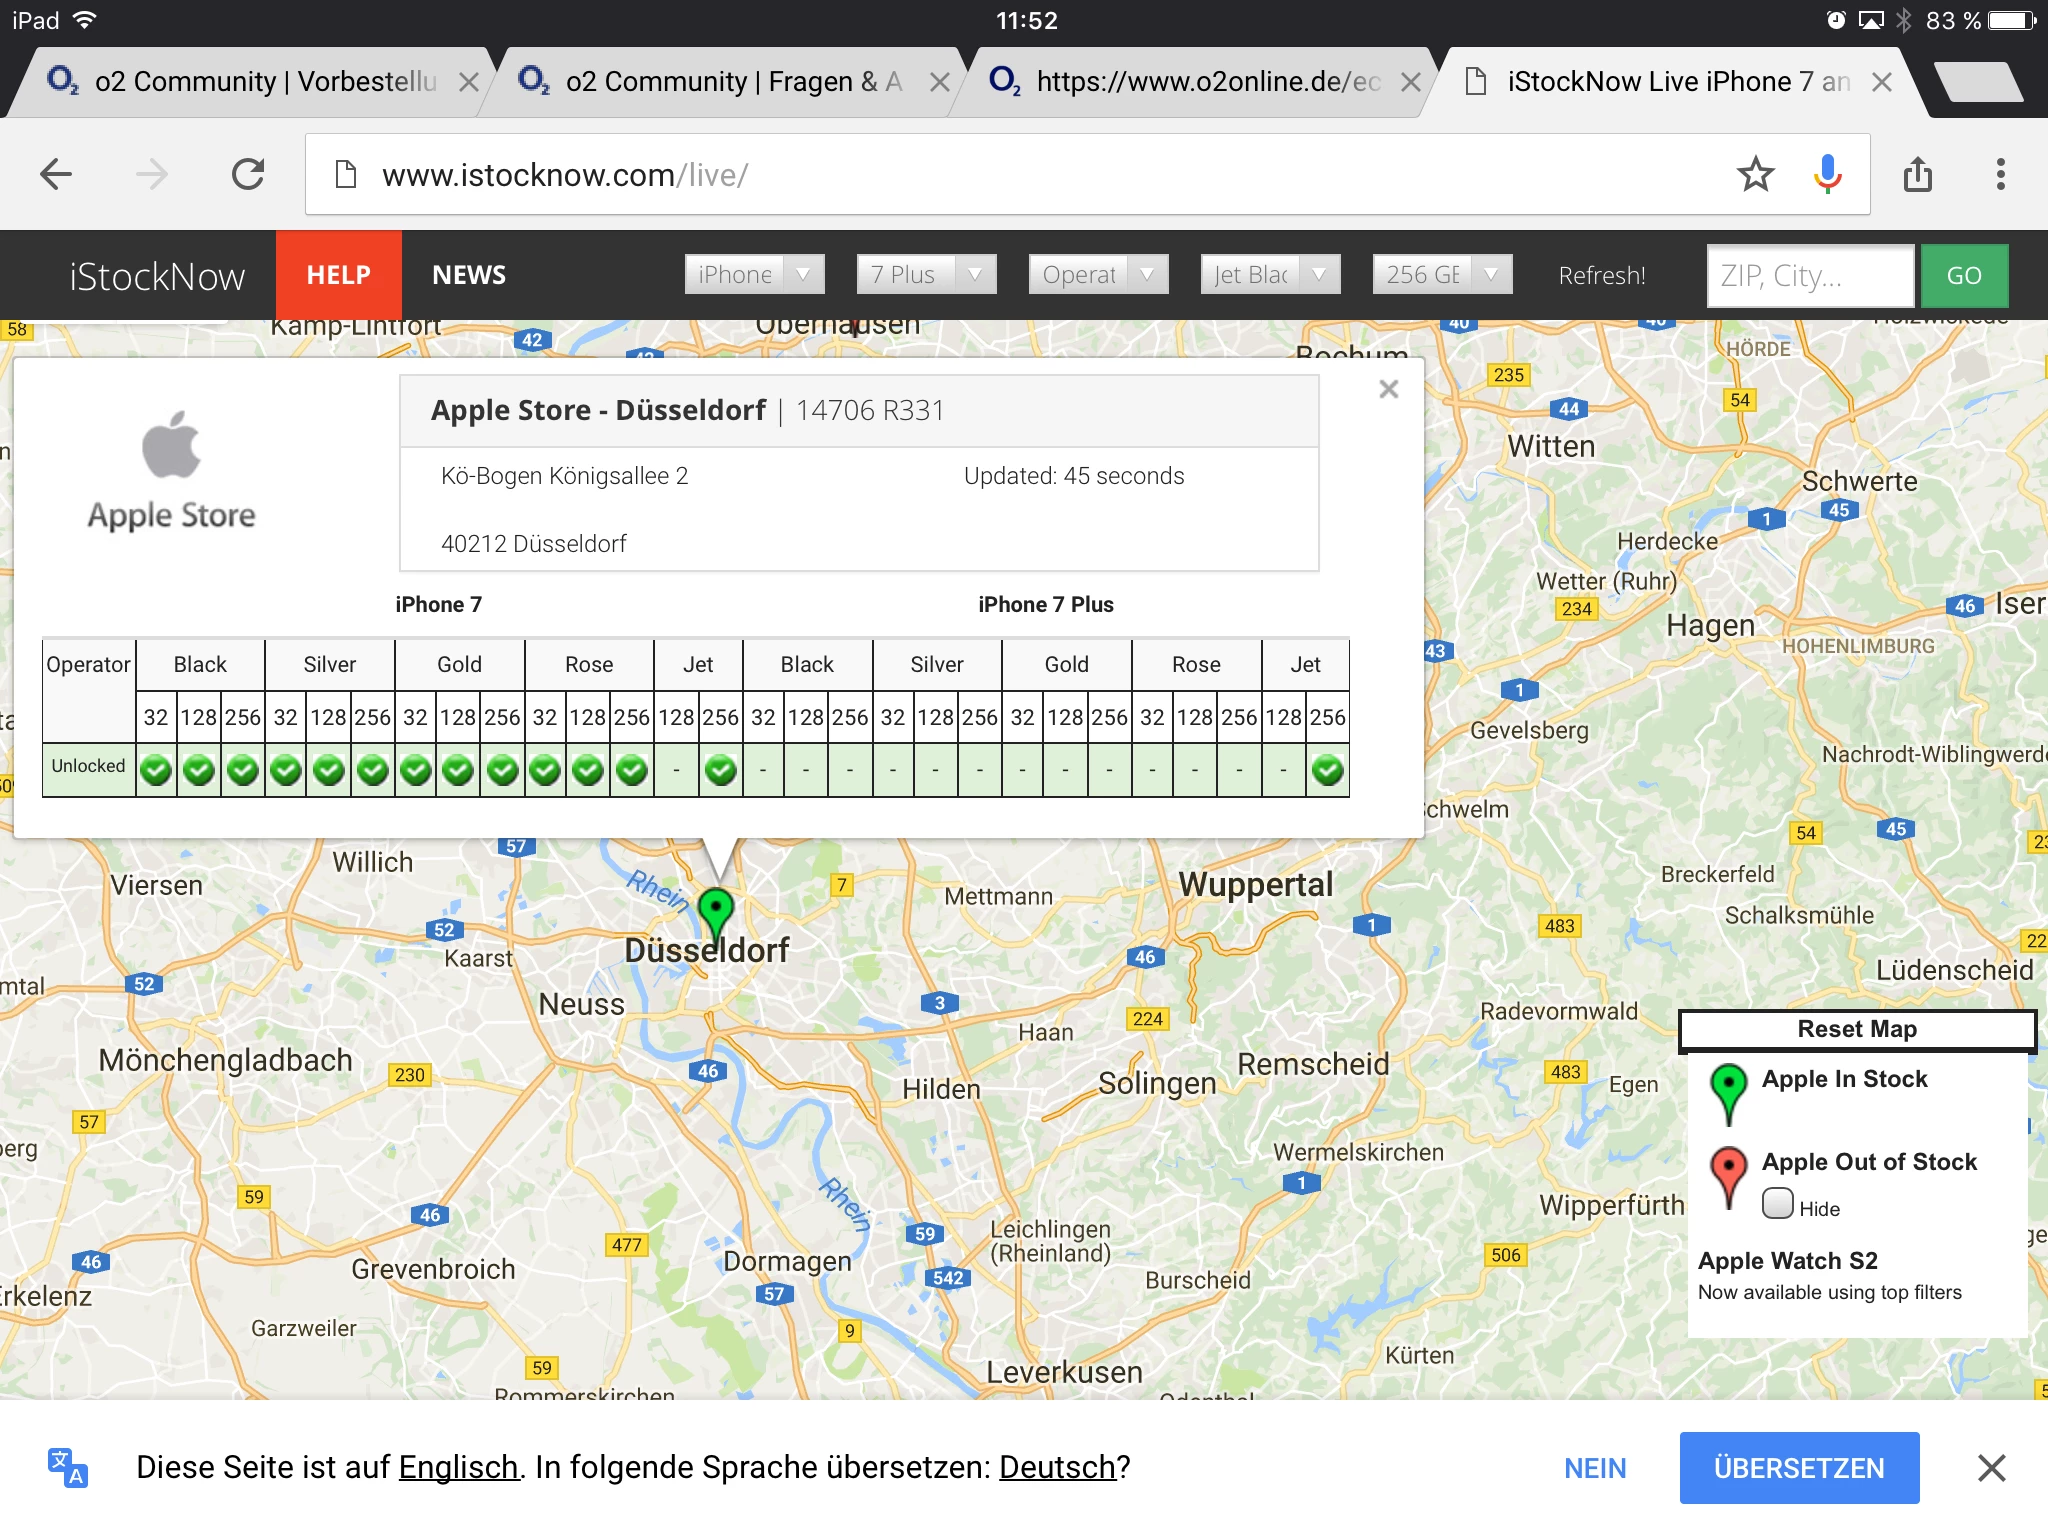Click the green Düsseldorf map pin
This screenshot has width=2048, height=1536.
(716, 910)
